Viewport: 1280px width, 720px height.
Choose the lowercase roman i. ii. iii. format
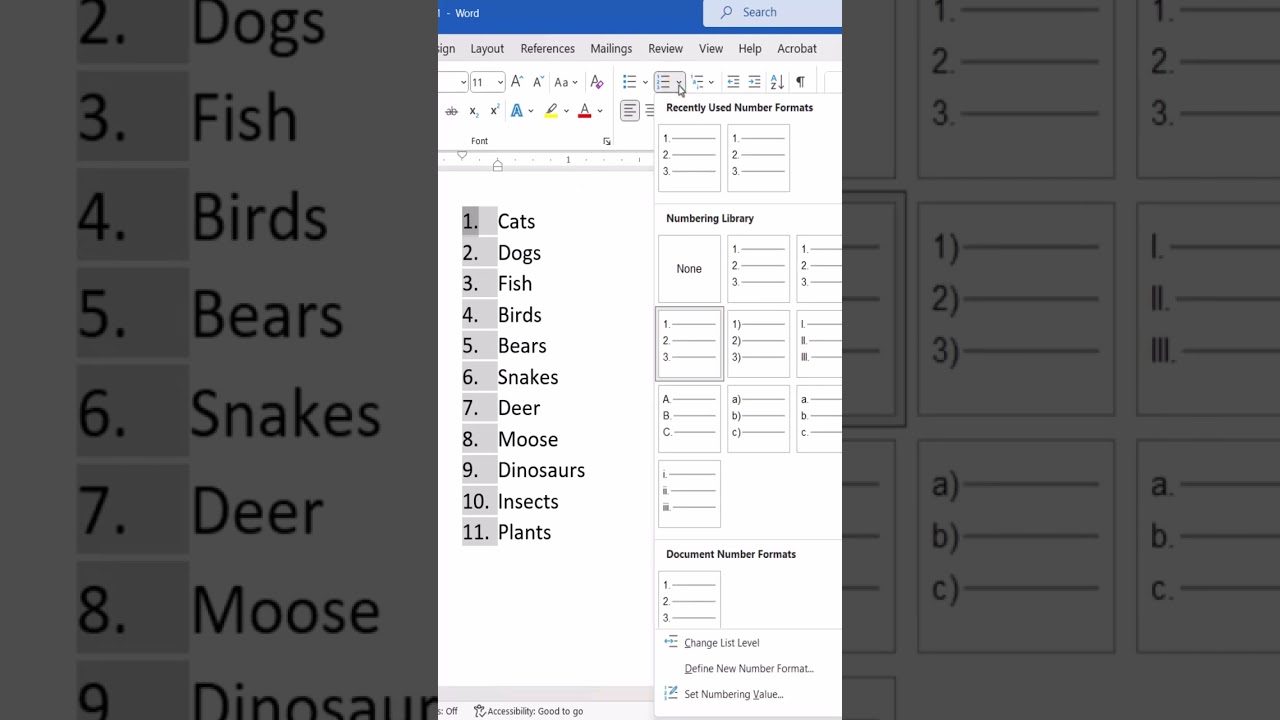tap(689, 493)
